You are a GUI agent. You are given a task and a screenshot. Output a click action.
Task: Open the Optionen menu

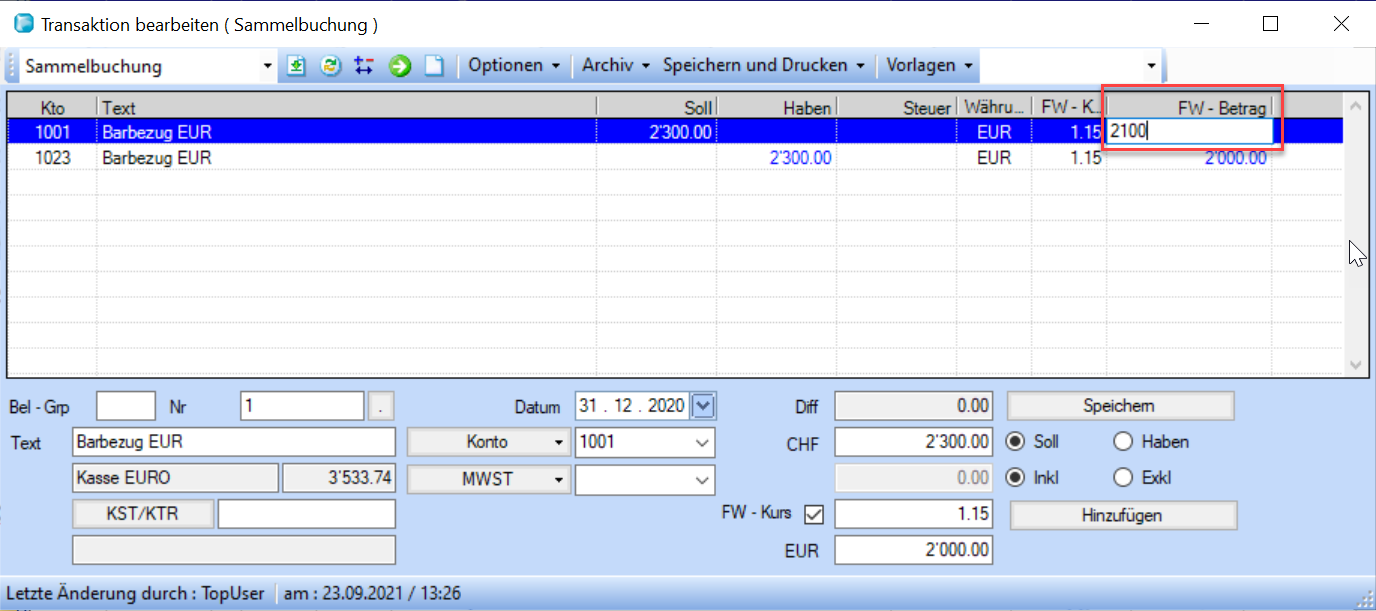pyautogui.click(x=514, y=66)
